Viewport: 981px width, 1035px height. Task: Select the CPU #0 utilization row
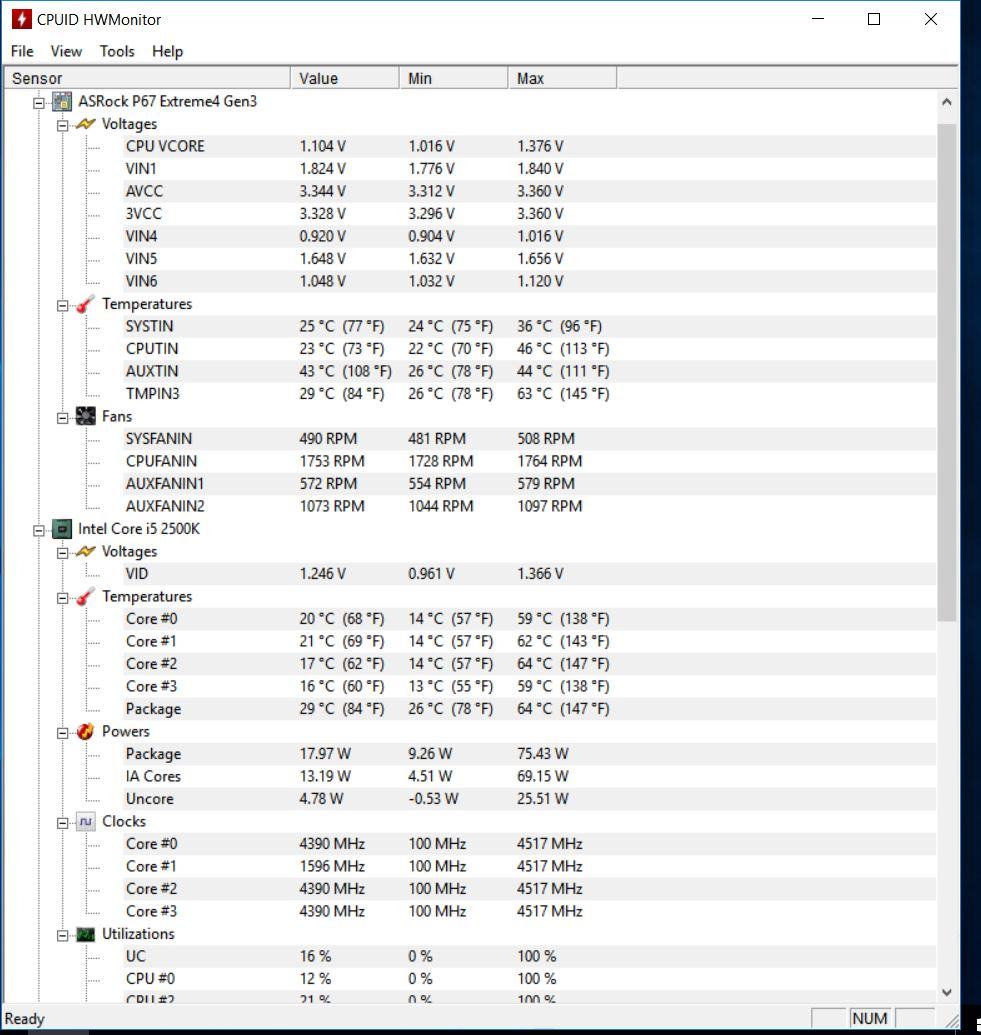click(x=529, y=979)
